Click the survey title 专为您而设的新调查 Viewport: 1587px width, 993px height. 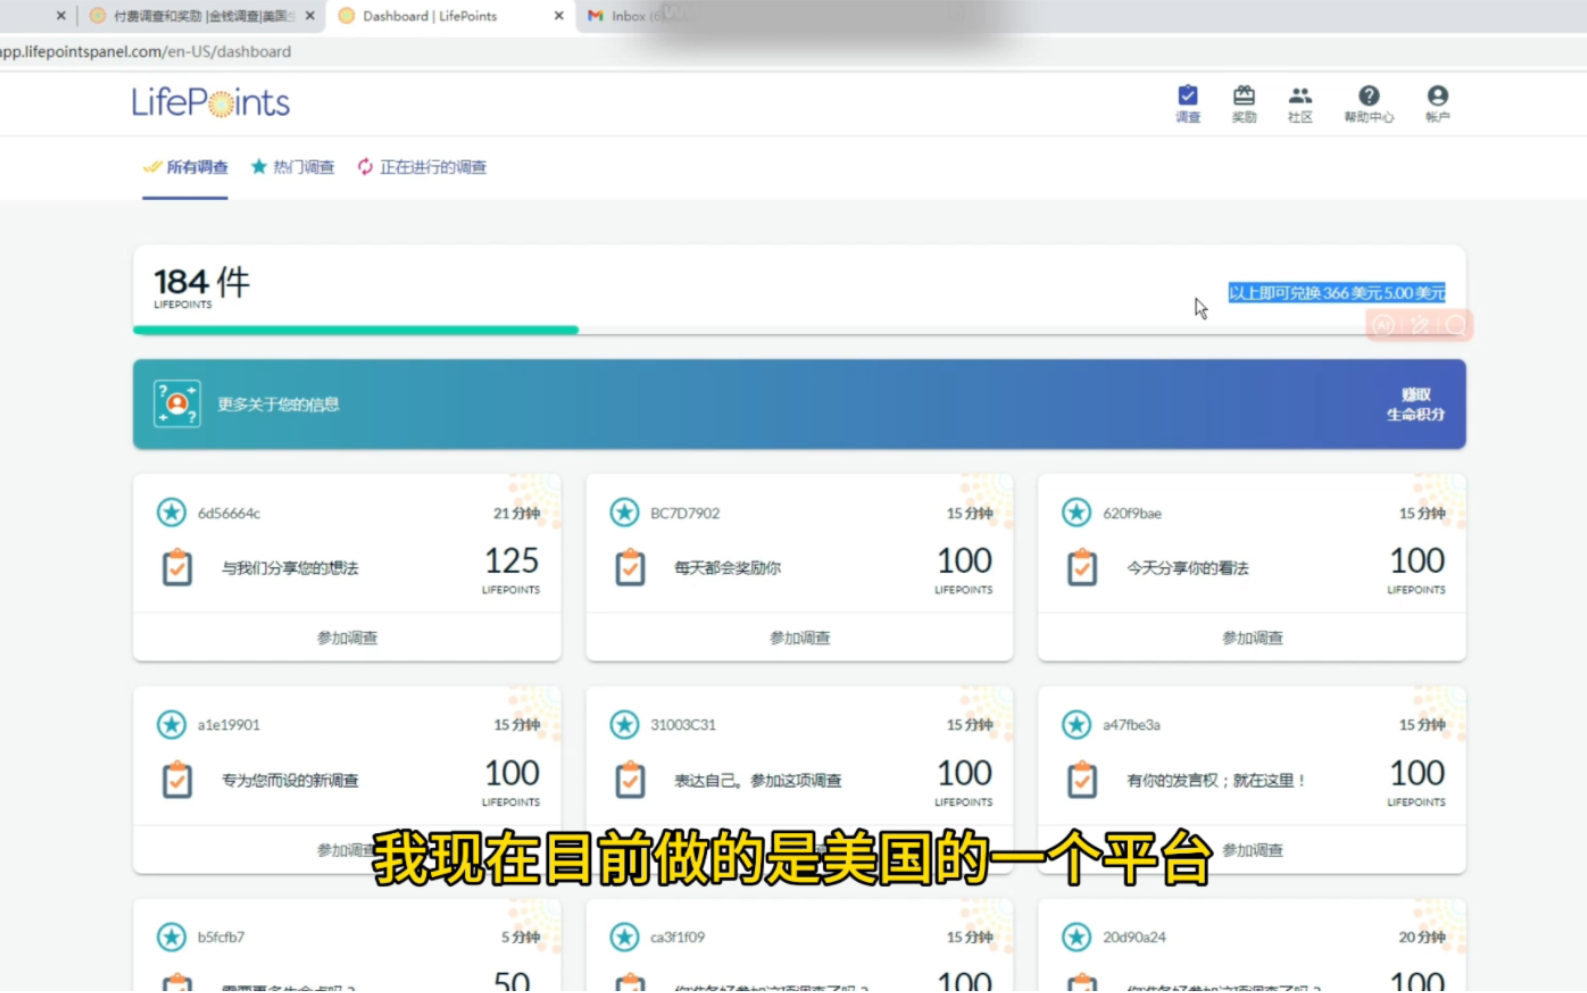pos(290,781)
